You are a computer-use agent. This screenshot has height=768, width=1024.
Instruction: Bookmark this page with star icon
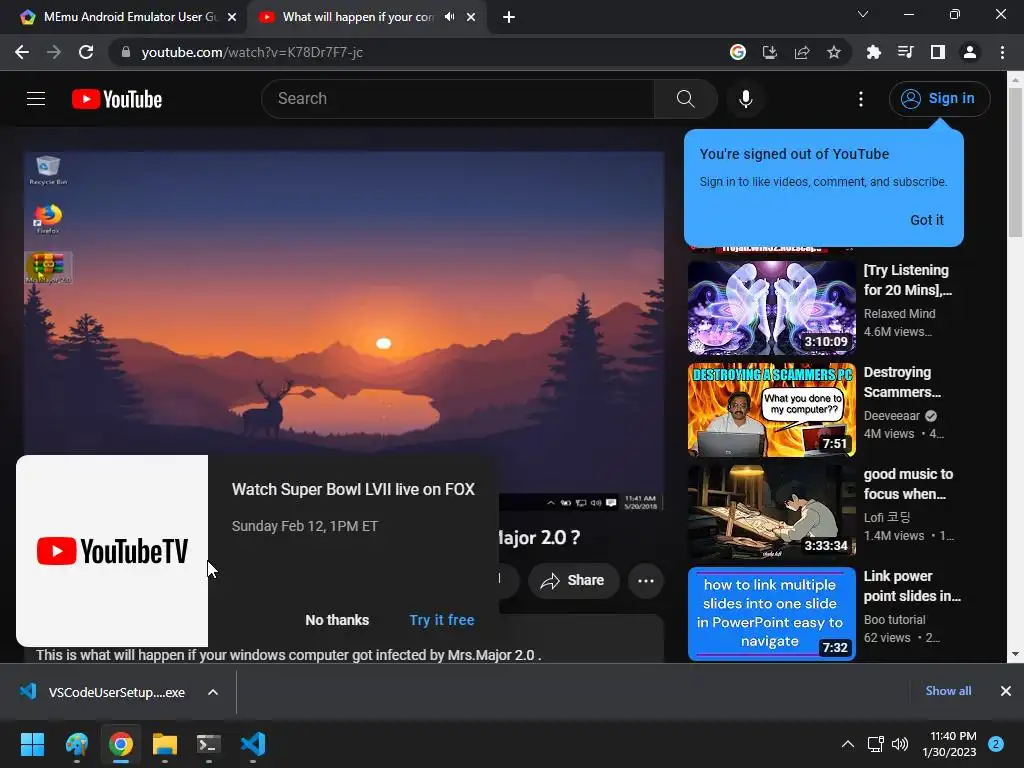834,52
